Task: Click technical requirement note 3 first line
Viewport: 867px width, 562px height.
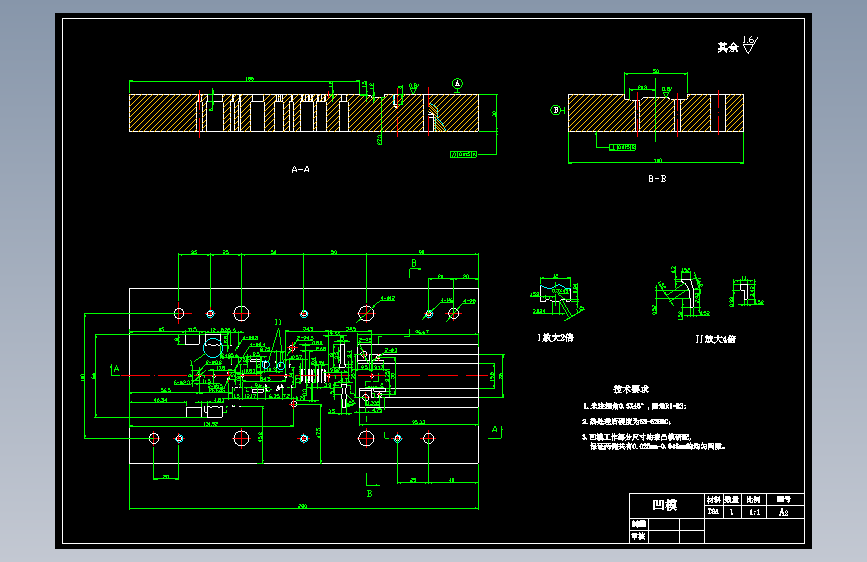Action: 636,437
